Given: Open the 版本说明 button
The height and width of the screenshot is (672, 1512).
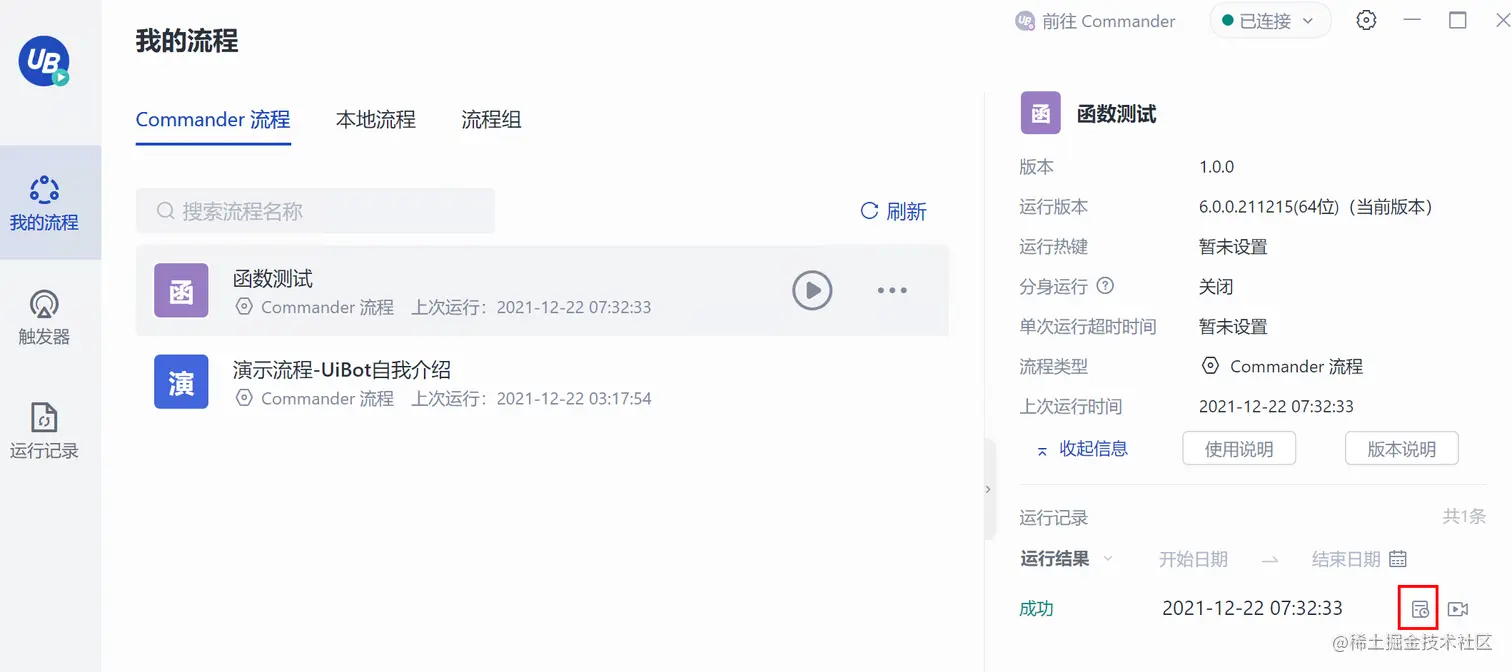Looking at the screenshot, I should click(1401, 449).
